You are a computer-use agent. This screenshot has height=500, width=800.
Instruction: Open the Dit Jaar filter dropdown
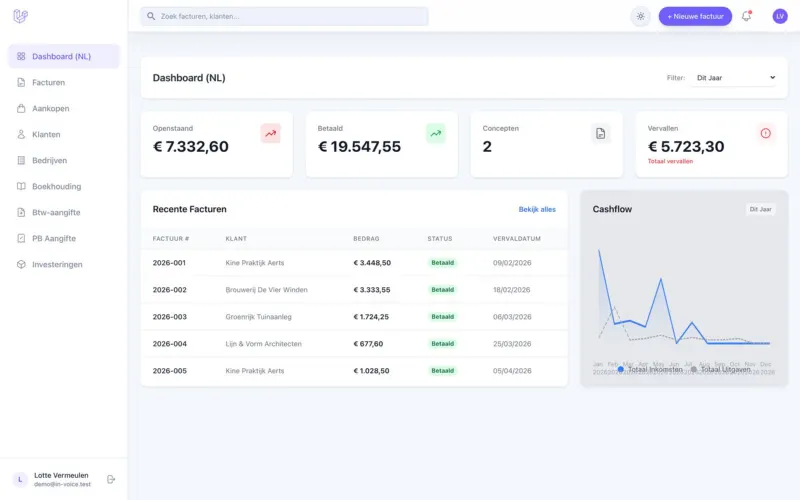pyautogui.click(x=734, y=78)
